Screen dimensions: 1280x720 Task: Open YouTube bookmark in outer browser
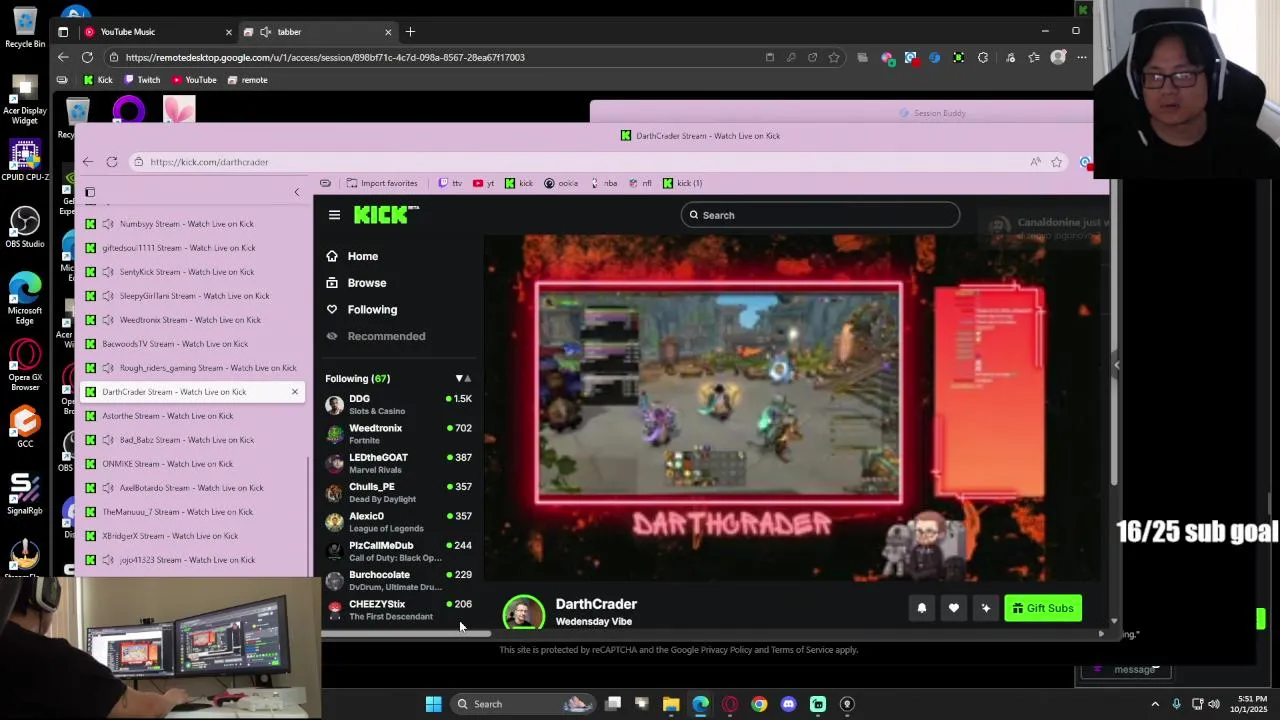click(x=194, y=80)
